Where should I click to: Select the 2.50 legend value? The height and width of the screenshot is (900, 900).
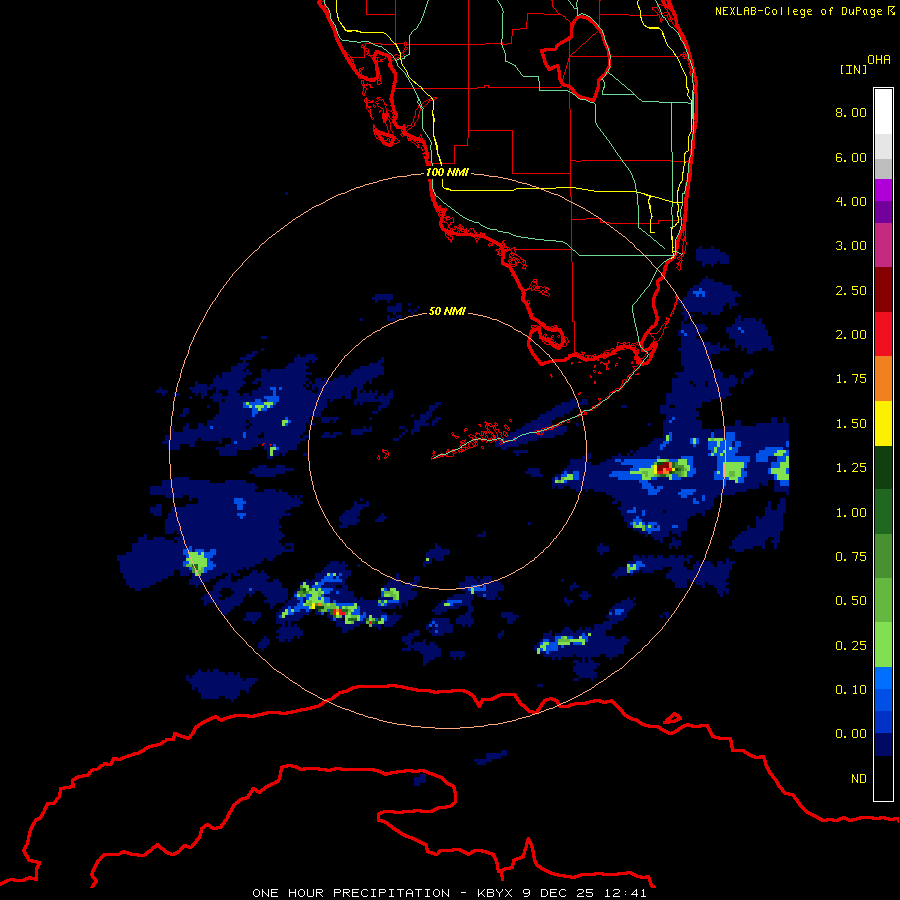pyautogui.click(x=851, y=290)
